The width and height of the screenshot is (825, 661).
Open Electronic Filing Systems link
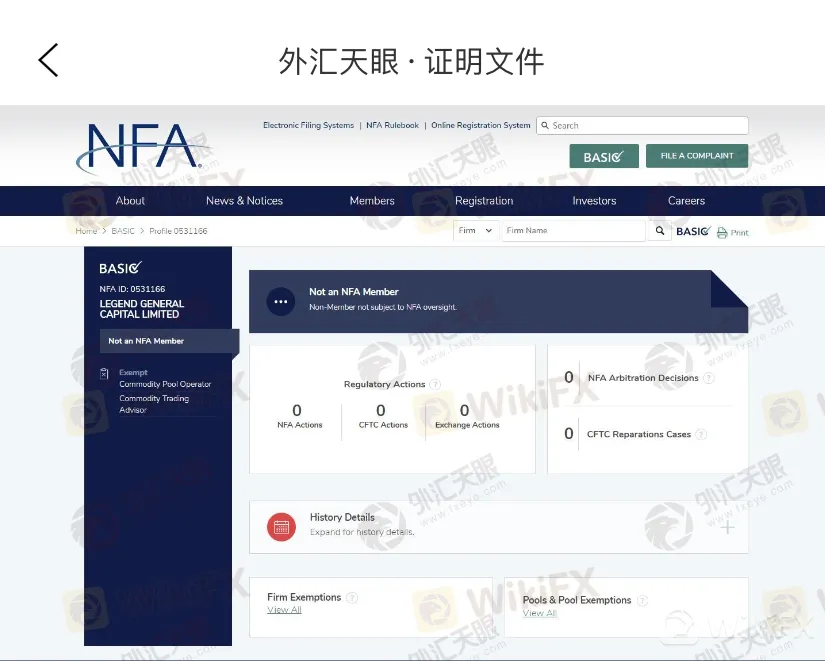click(x=308, y=125)
